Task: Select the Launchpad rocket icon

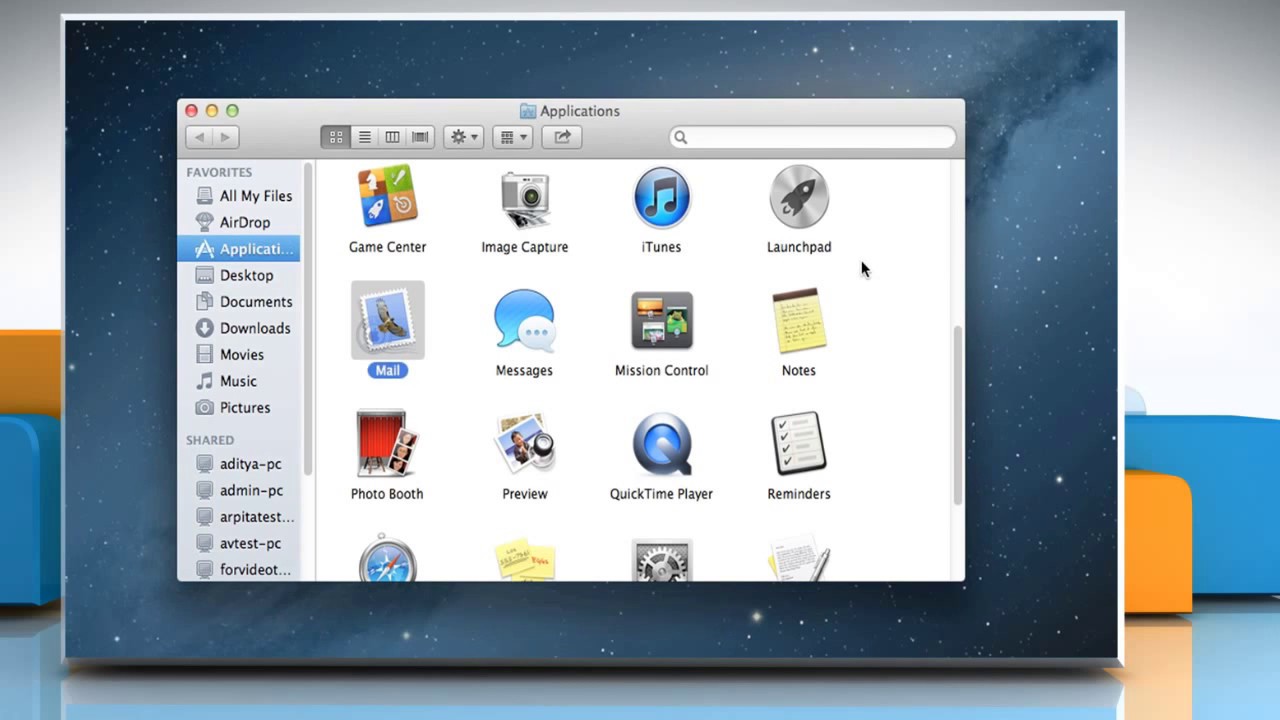Action: [x=798, y=197]
